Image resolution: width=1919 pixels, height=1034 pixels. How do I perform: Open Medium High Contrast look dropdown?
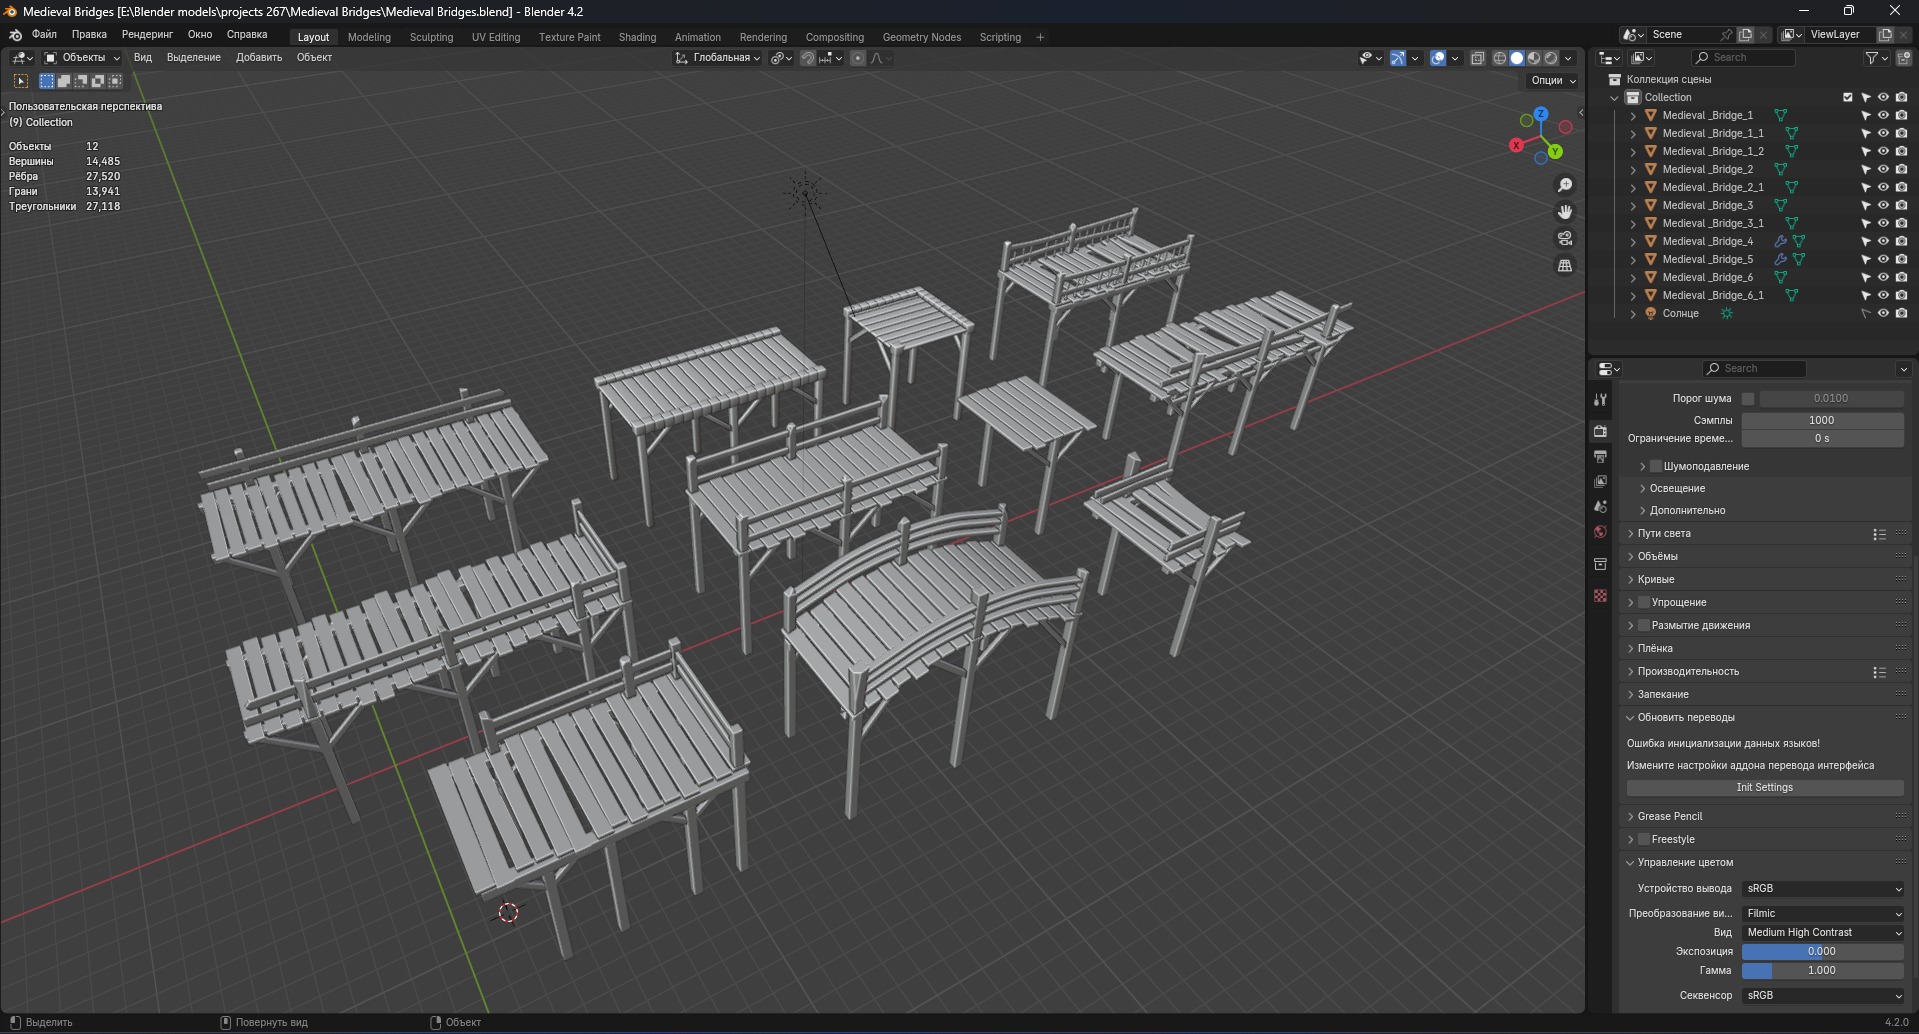pos(1823,932)
